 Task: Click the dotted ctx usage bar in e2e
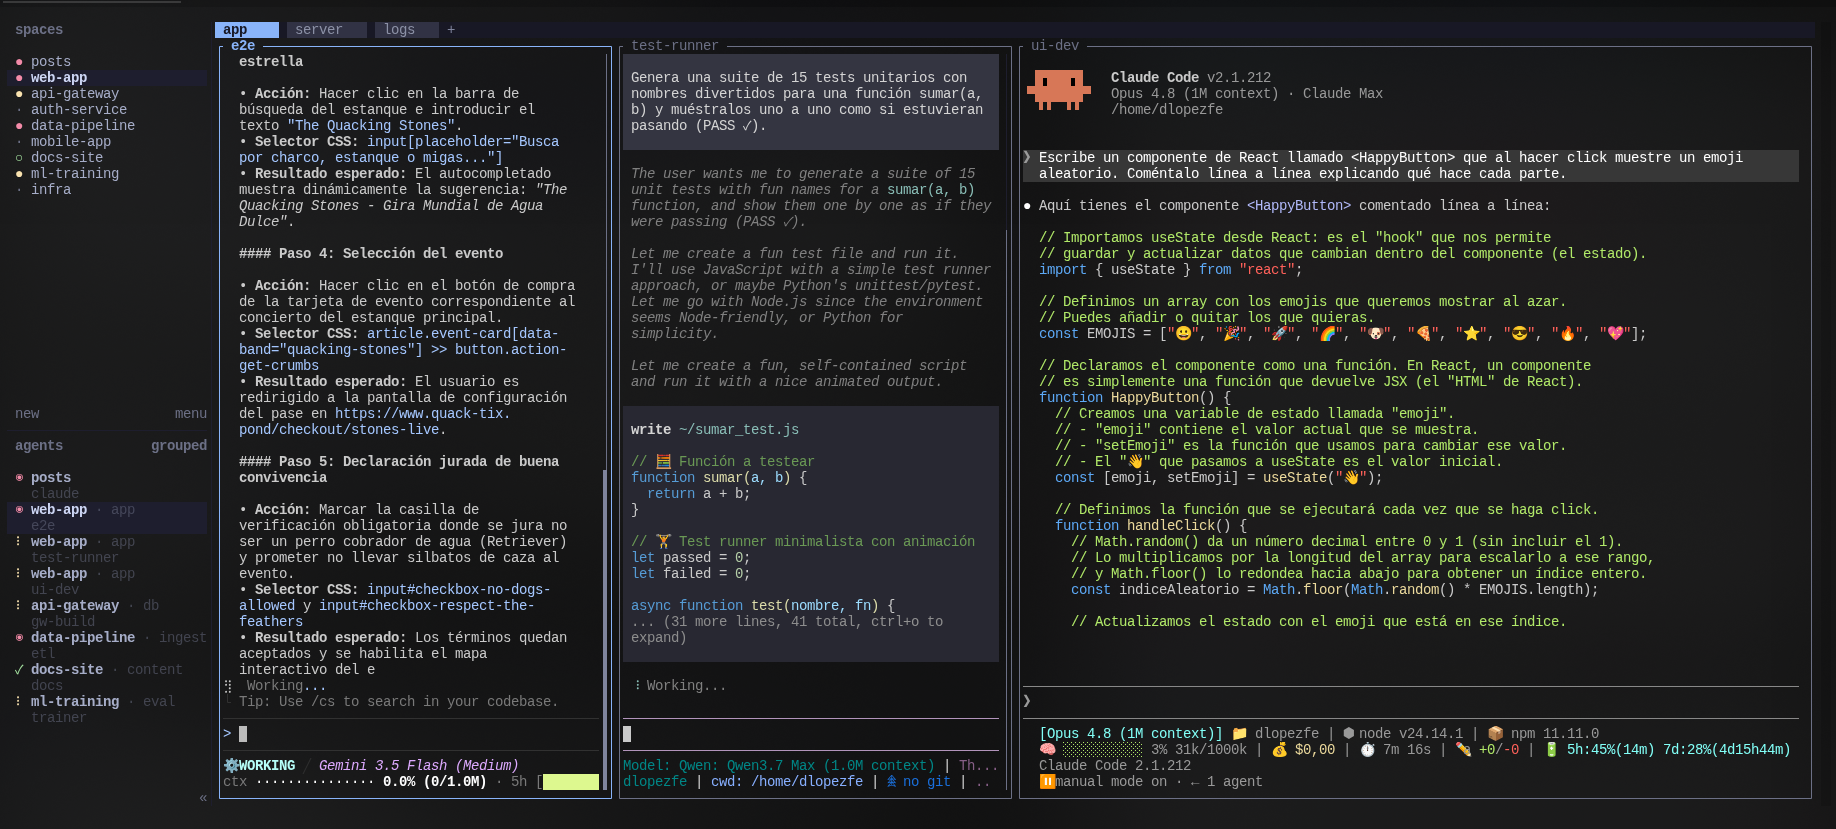click(x=315, y=782)
